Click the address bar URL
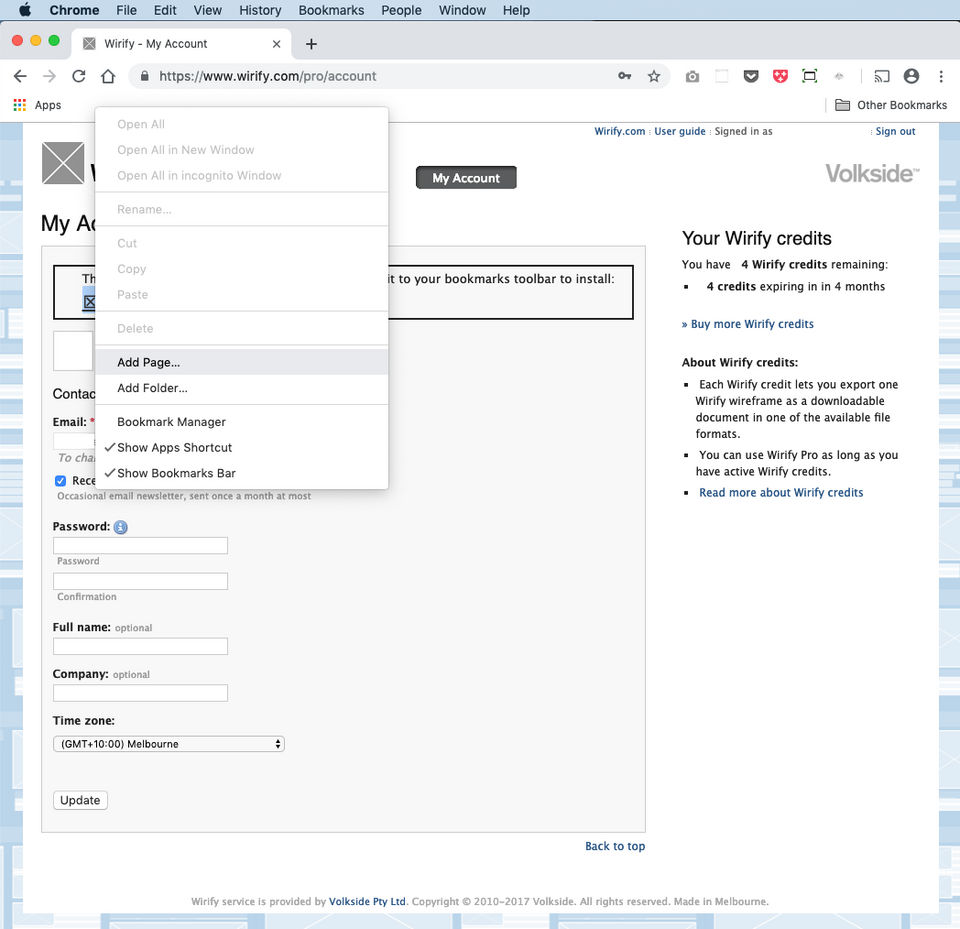The width and height of the screenshot is (960, 929). tap(268, 76)
